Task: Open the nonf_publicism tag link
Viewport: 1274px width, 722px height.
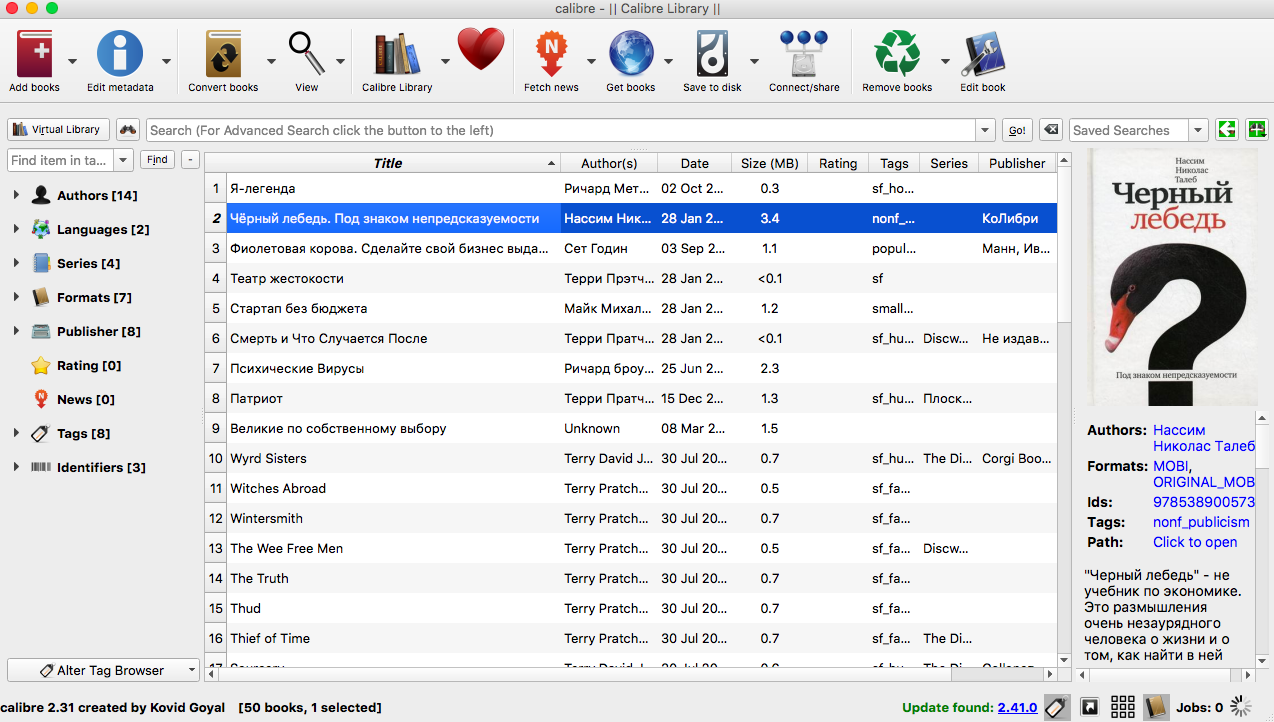Action: [x=1201, y=522]
